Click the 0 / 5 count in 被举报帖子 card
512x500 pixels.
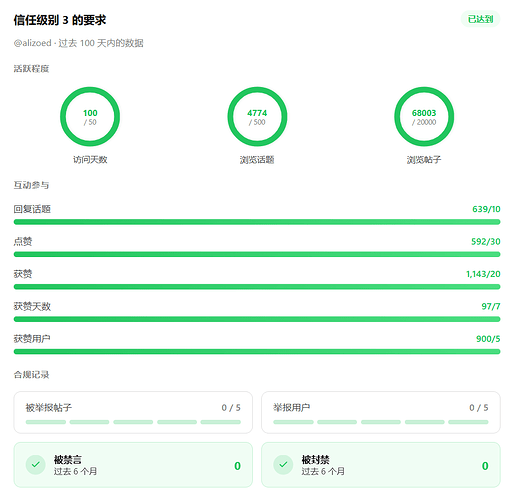pyautogui.click(x=231, y=407)
